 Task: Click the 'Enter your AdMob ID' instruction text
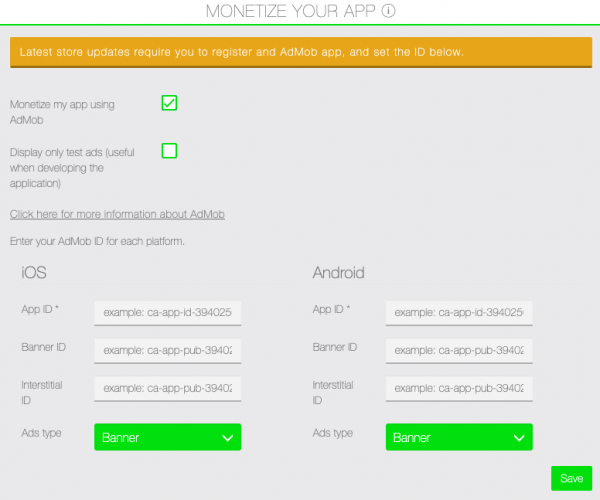coord(97,242)
